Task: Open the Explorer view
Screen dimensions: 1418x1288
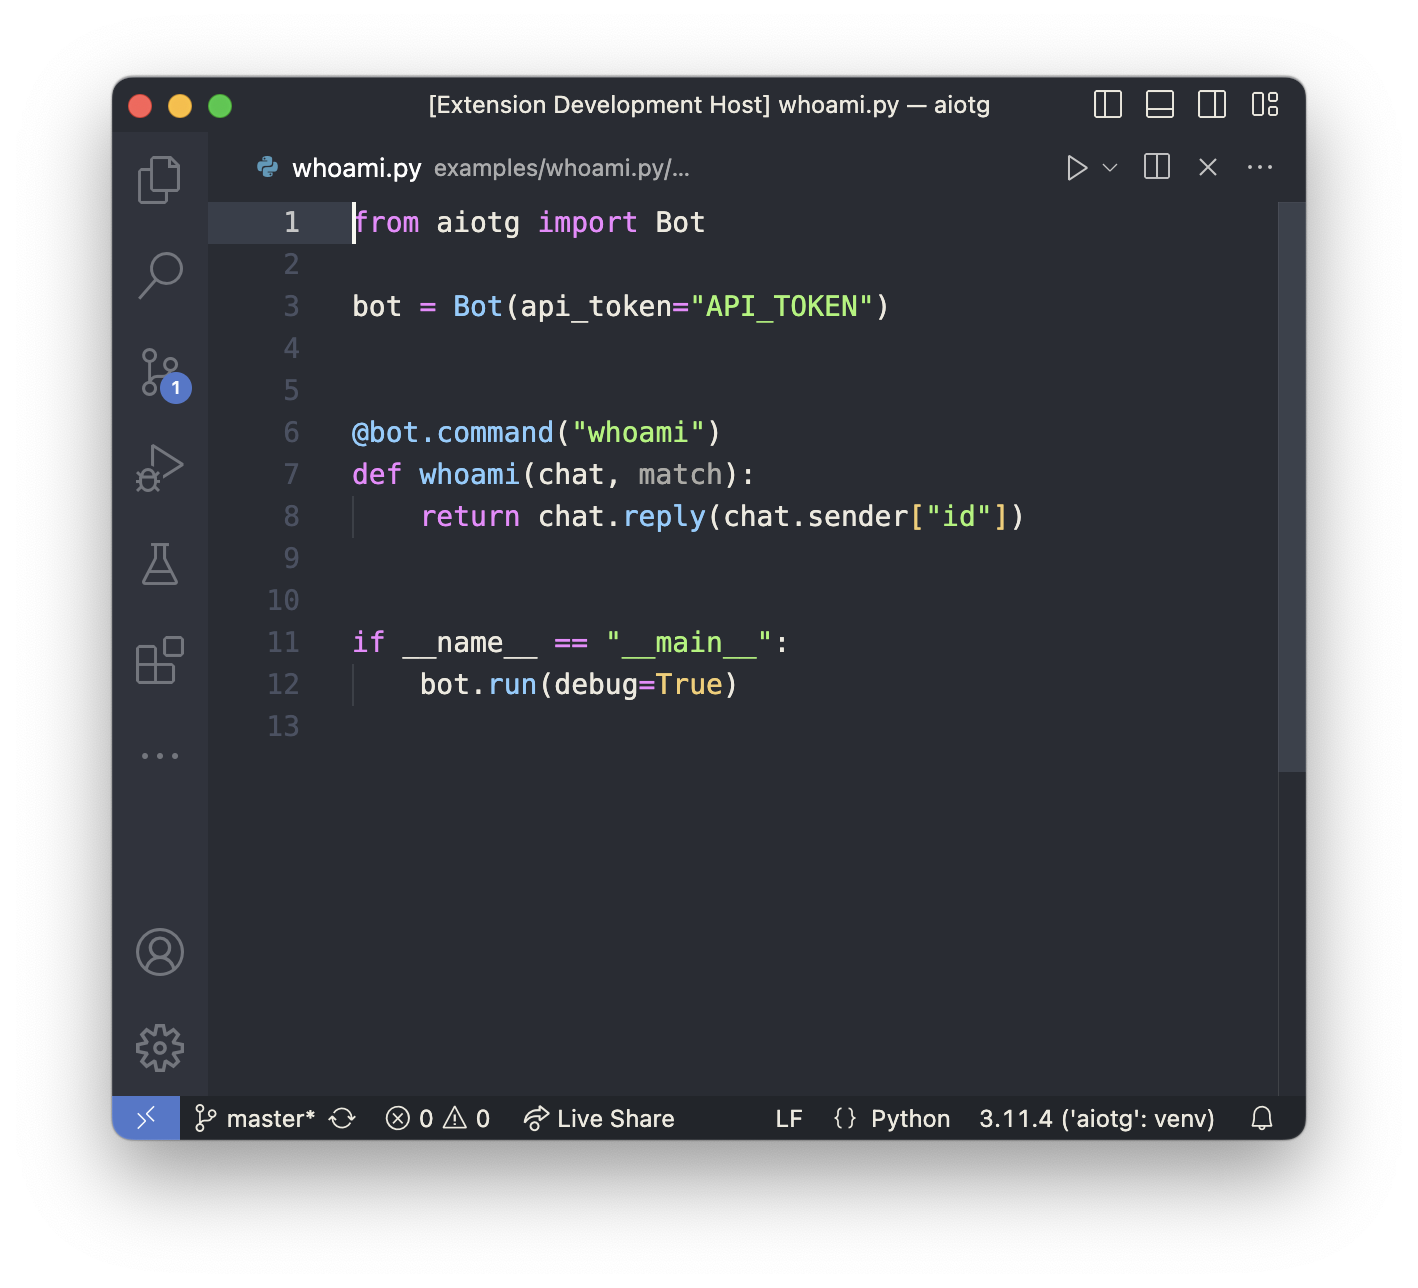Action: click(x=159, y=180)
